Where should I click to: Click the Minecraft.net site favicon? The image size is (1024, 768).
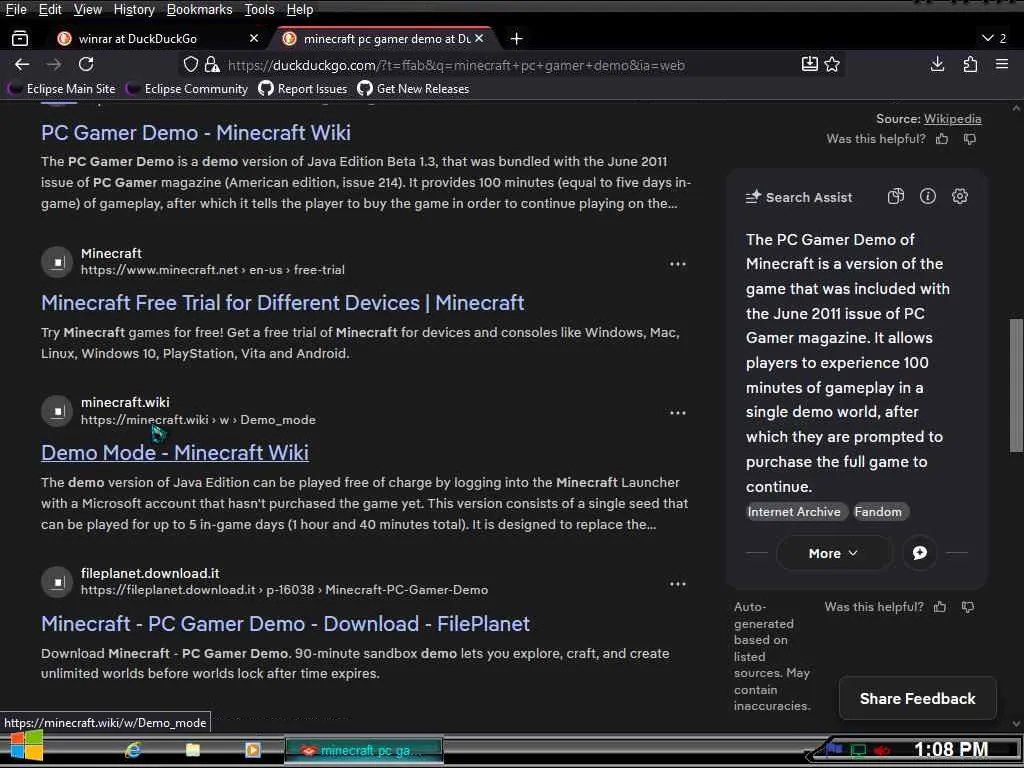click(x=57, y=262)
